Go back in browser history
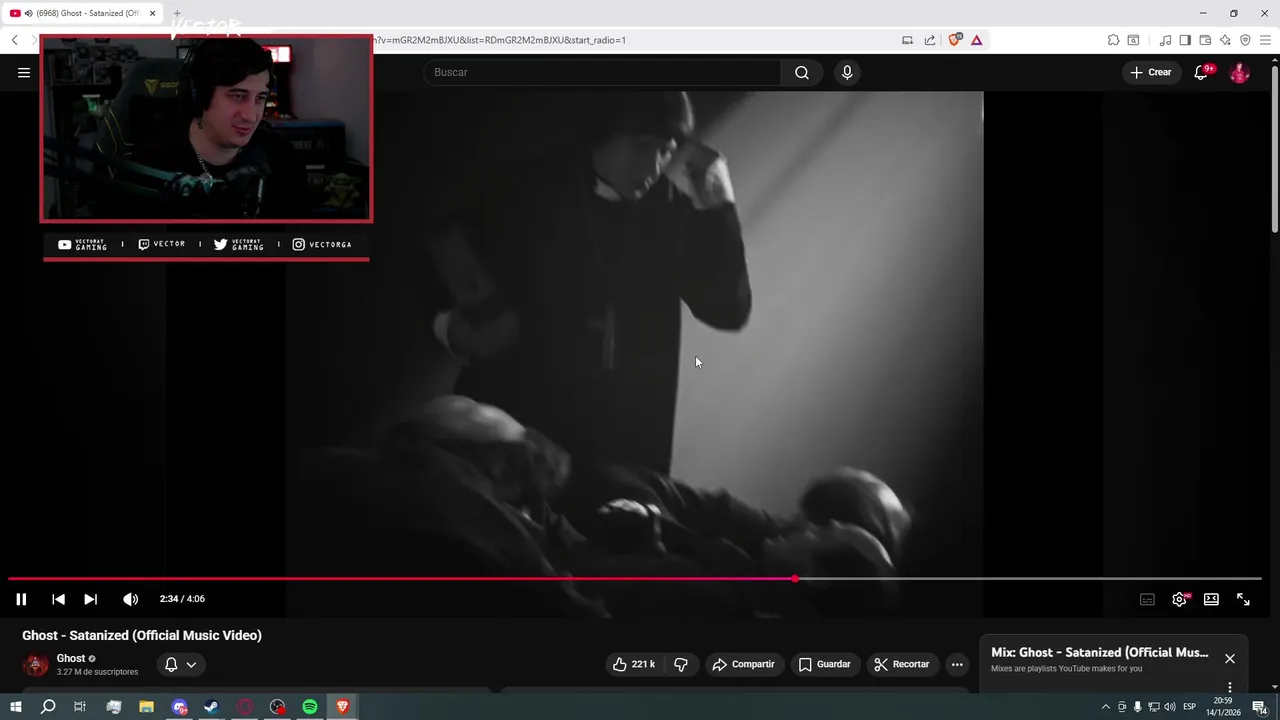 point(15,40)
